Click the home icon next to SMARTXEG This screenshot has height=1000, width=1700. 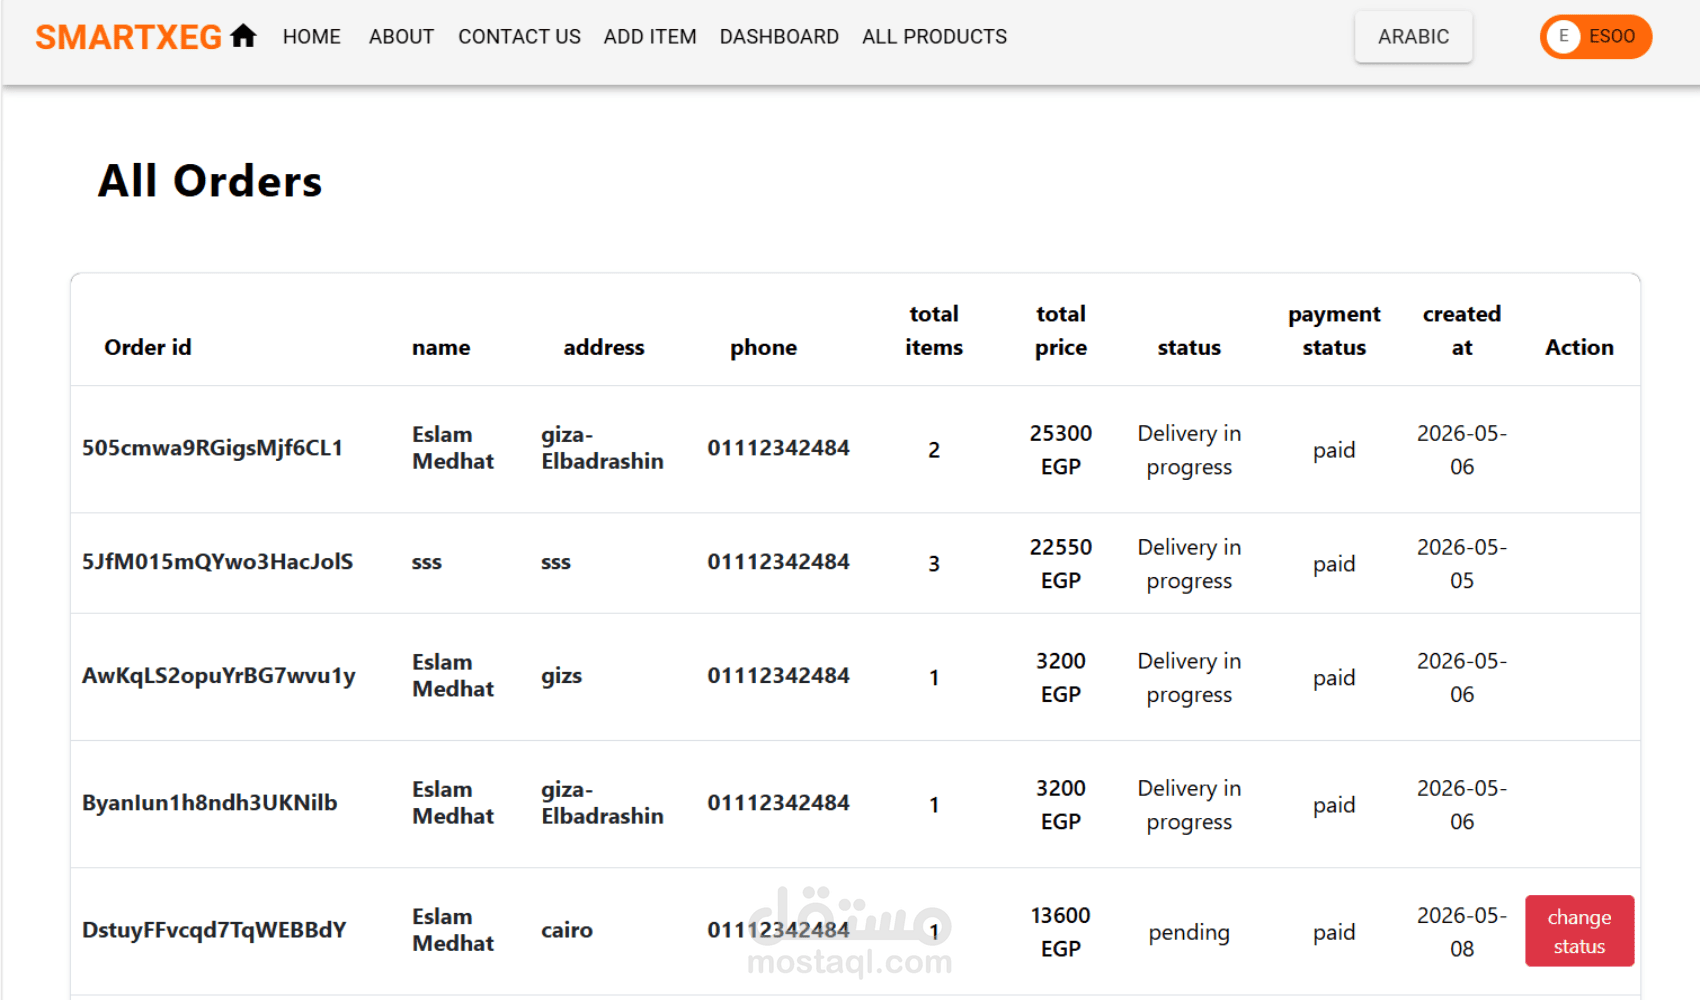(x=243, y=36)
